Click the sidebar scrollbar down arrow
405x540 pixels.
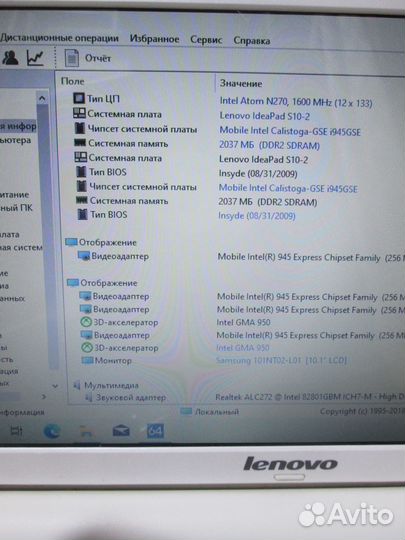click(55, 386)
